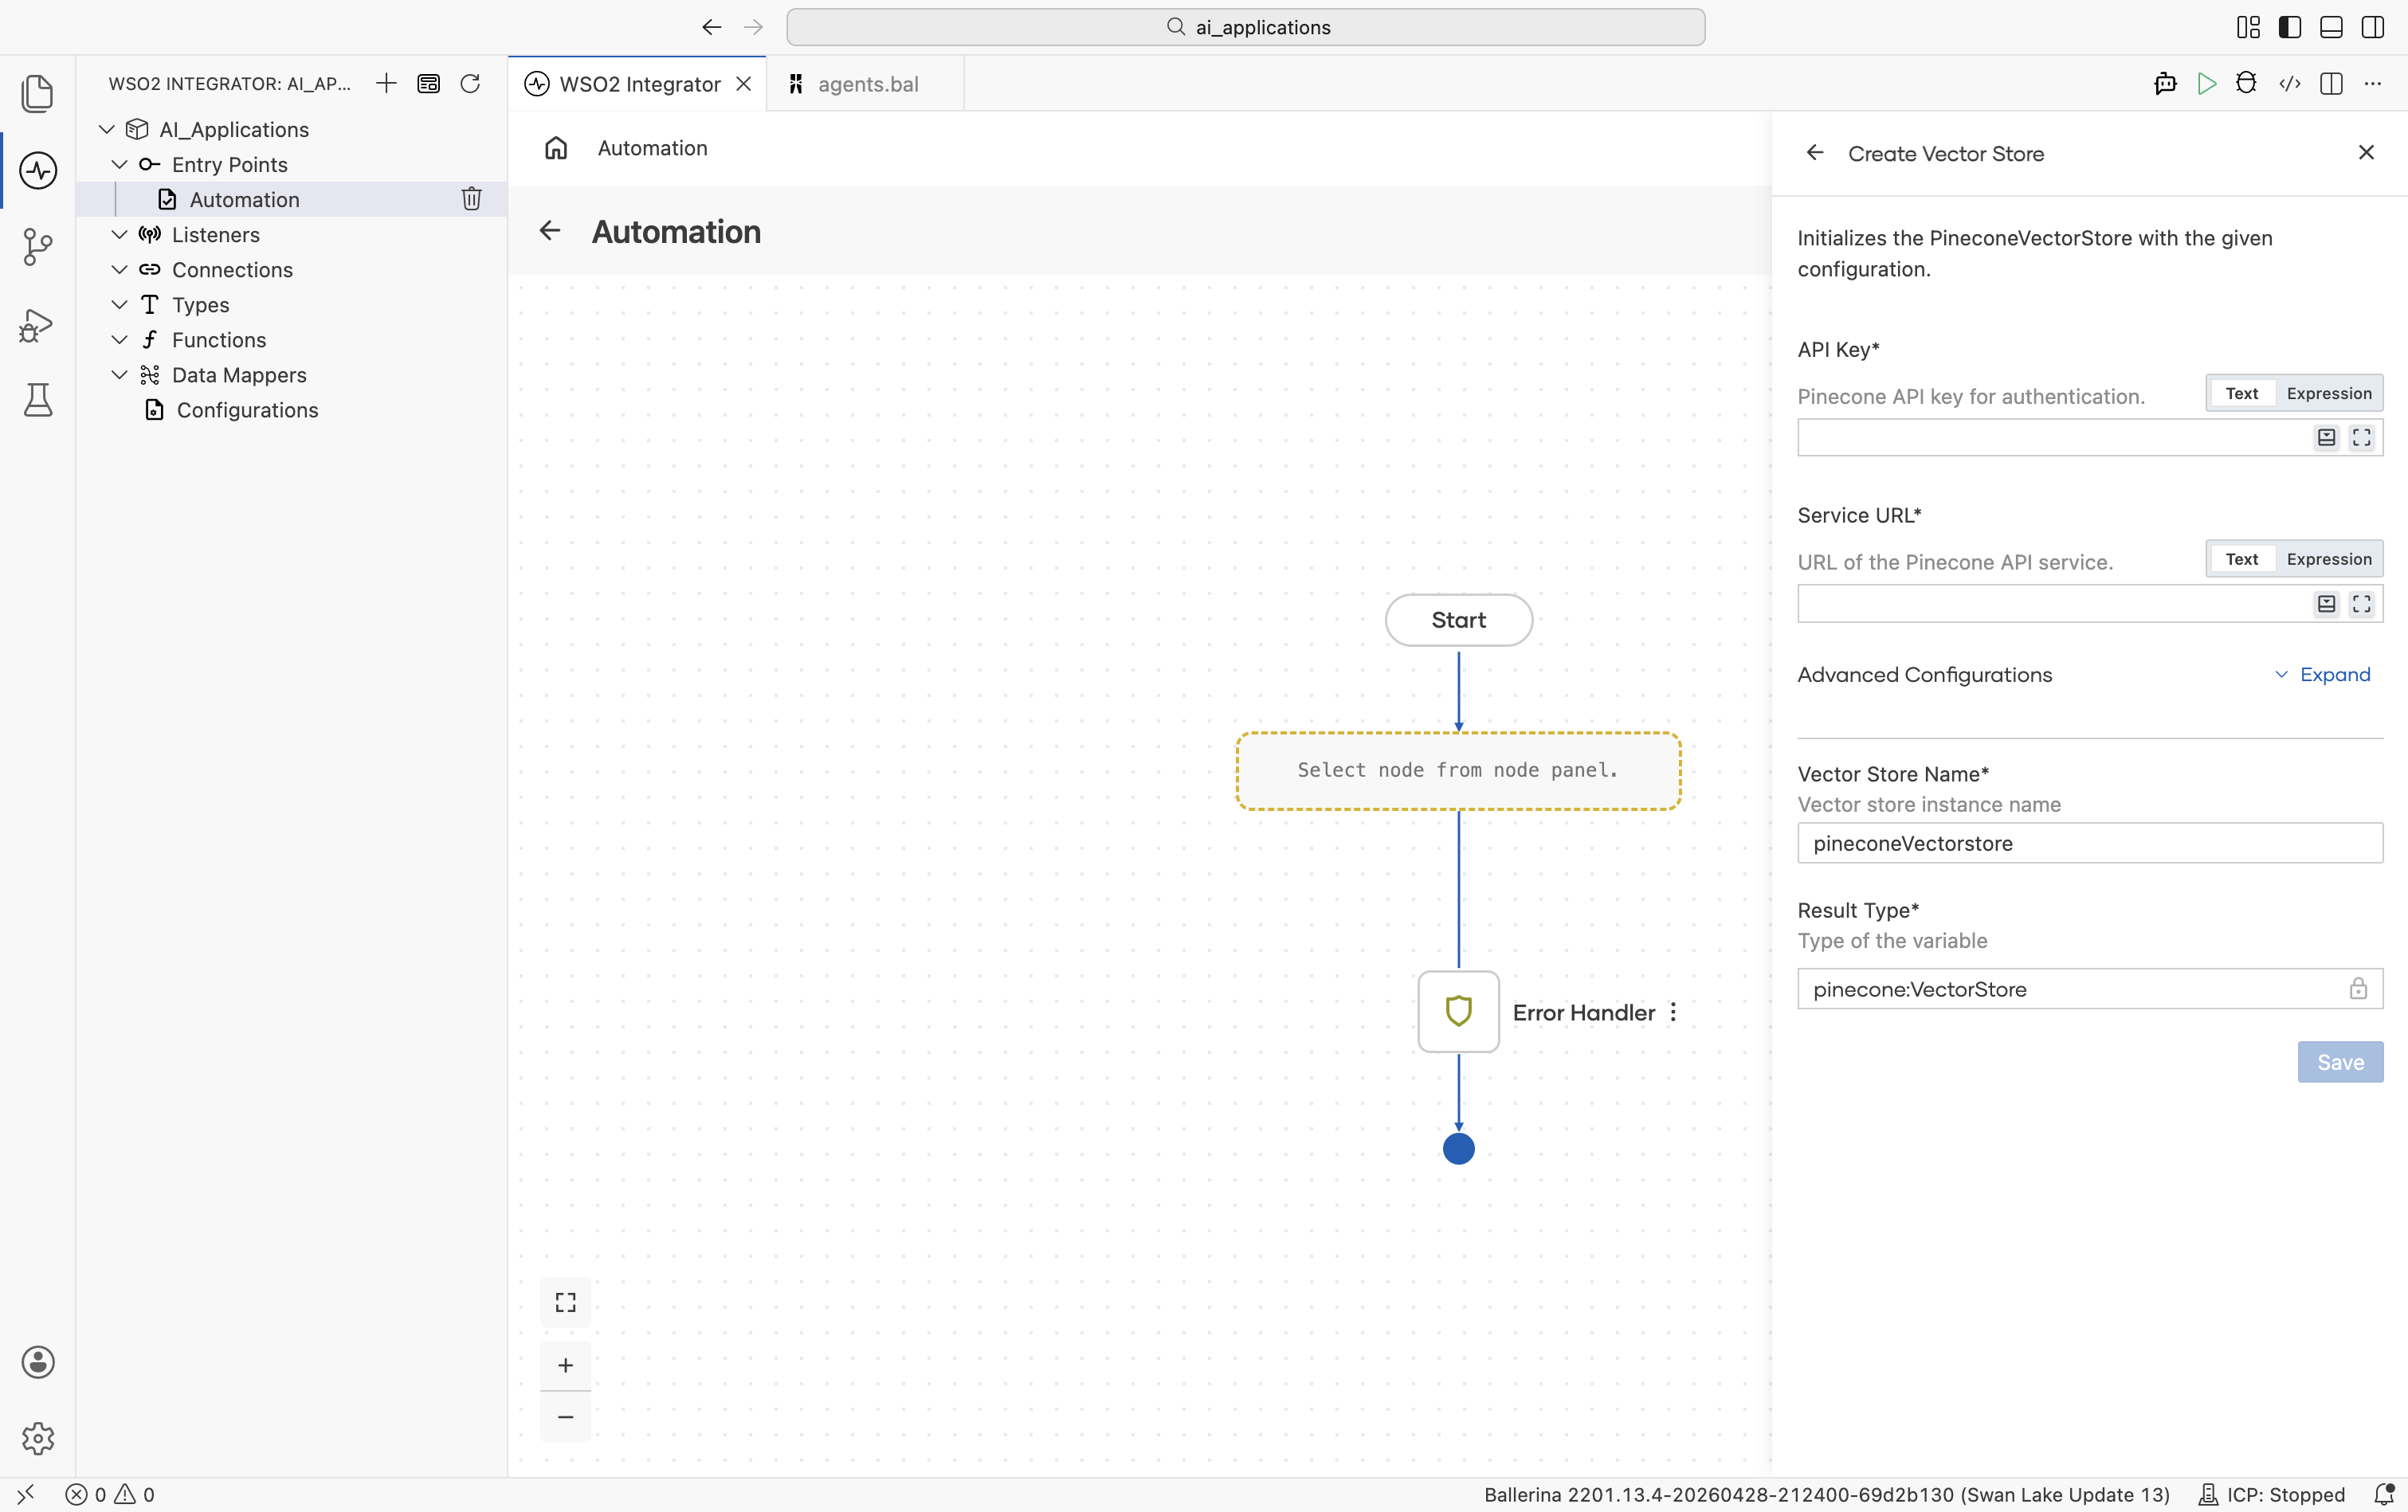Screen dimensions: 2408x1512
Task: Select Automation in the tree
Action: (292, 199)
